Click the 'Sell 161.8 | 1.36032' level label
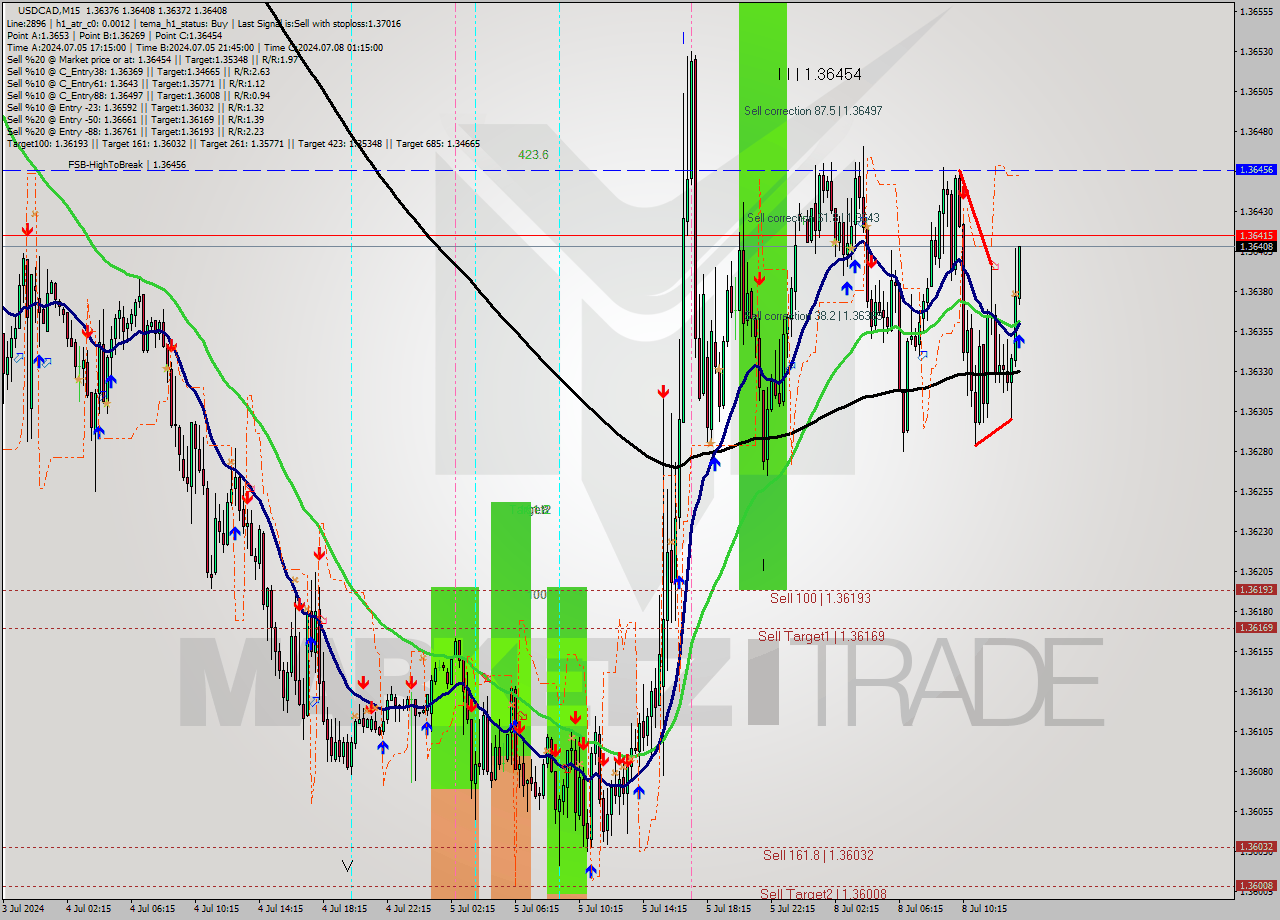 818,855
